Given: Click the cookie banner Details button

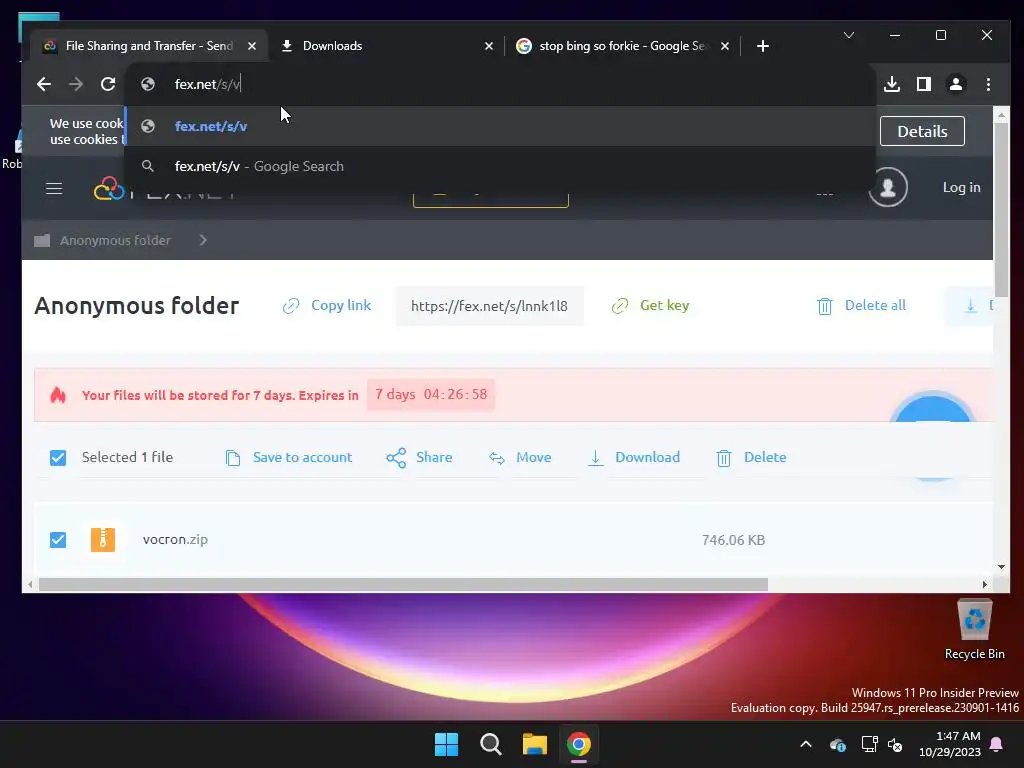Looking at the screenshot, I should tap(922, 131).
